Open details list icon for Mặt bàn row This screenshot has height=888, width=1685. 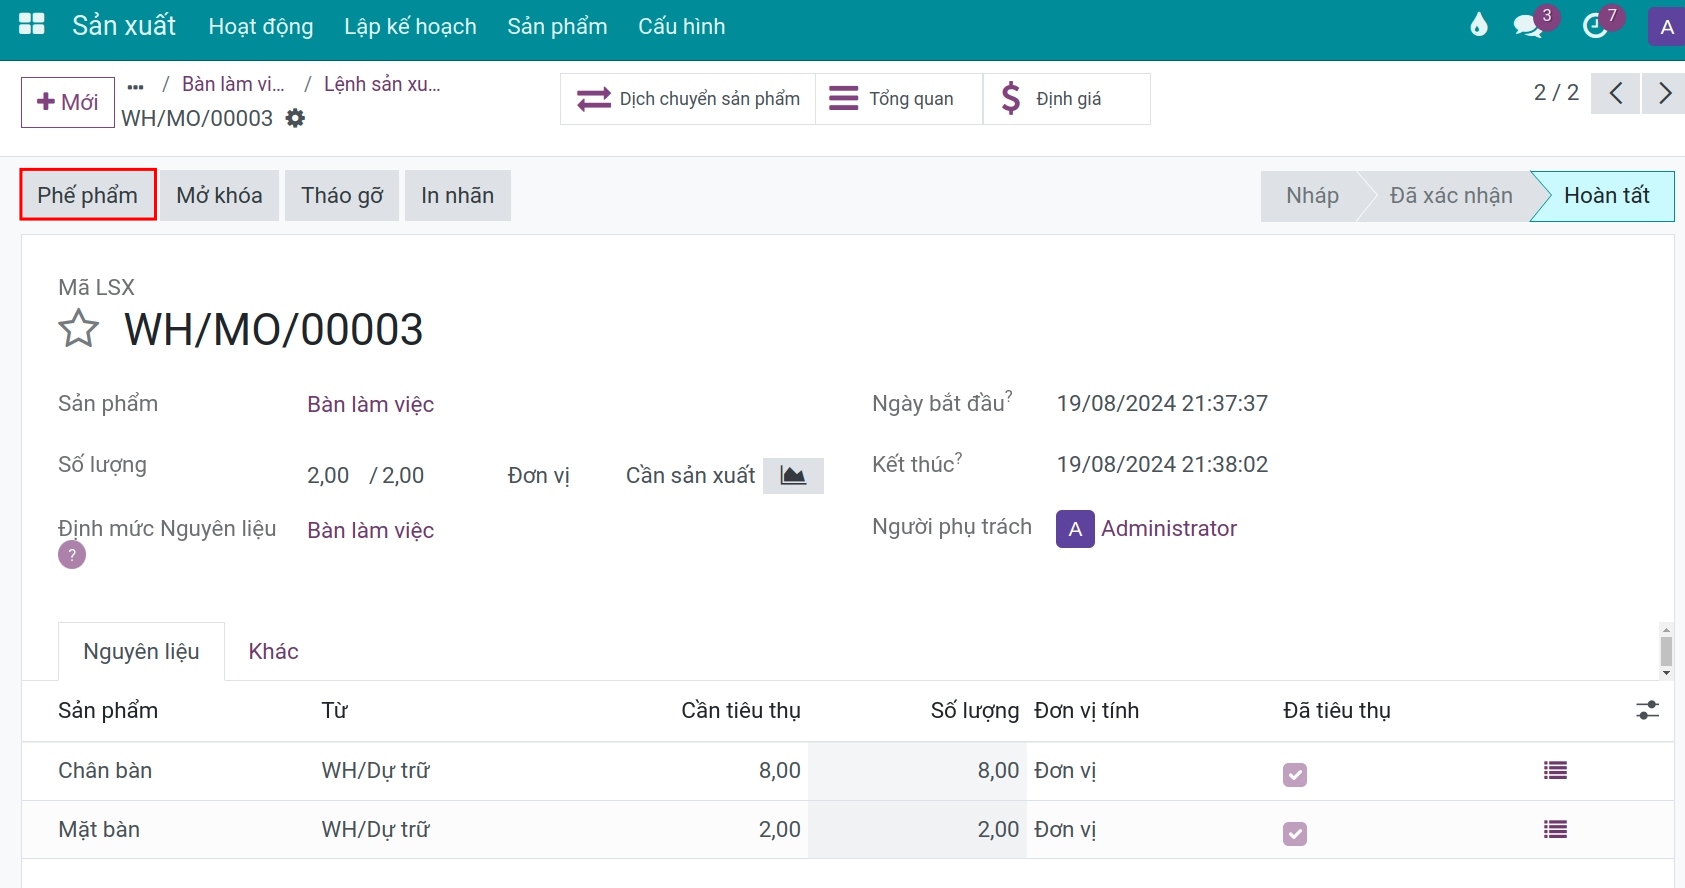(1555, 829)
